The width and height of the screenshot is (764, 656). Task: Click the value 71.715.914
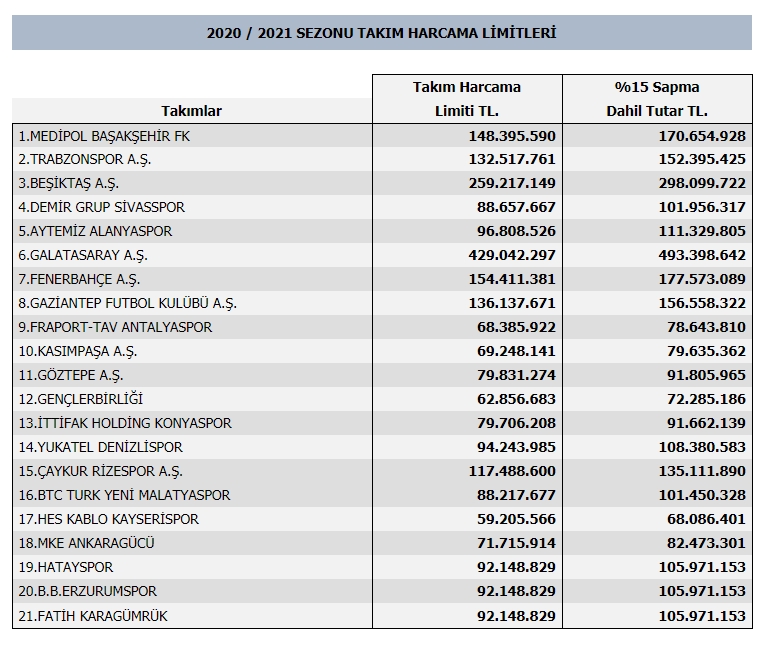(x=516, y=543)
